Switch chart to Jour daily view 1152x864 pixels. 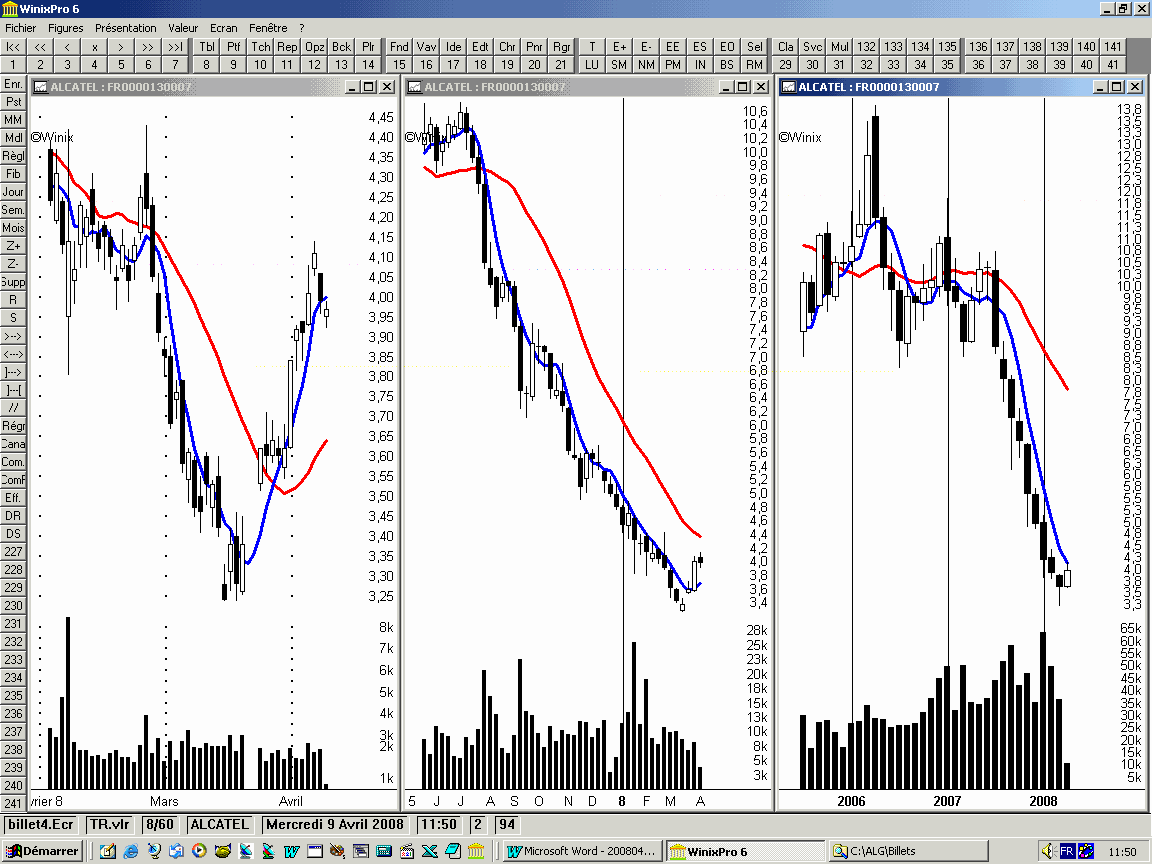[x=12, y=192]
